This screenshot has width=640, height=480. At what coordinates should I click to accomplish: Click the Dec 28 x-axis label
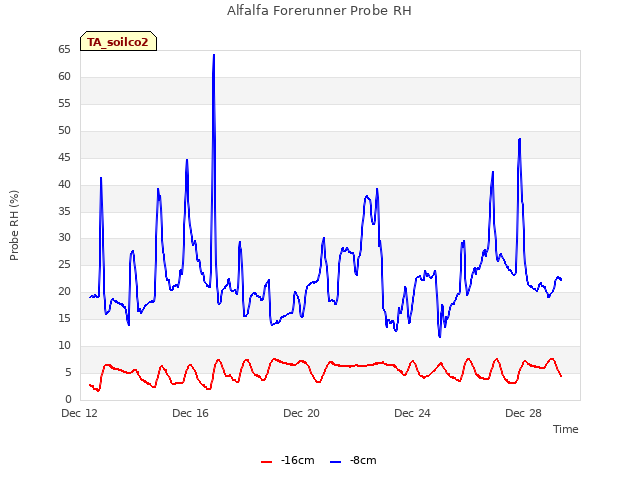point(523,413)
